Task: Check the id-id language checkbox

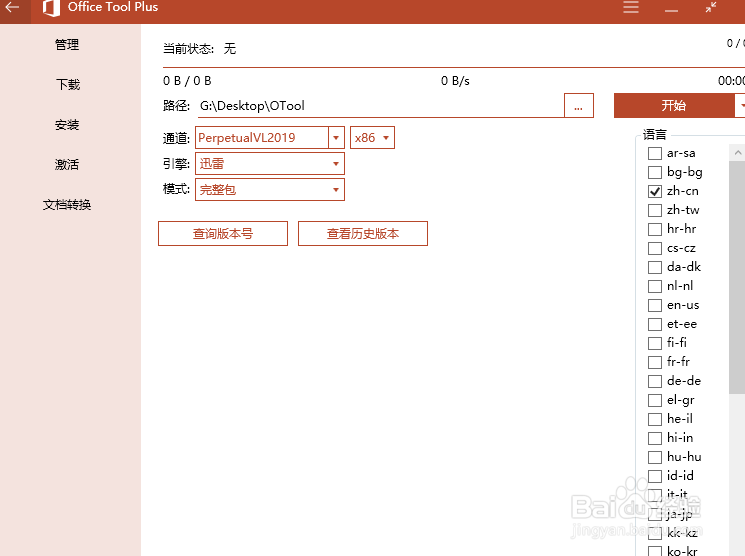Action: pyautogui.click(x=655, y=476)
